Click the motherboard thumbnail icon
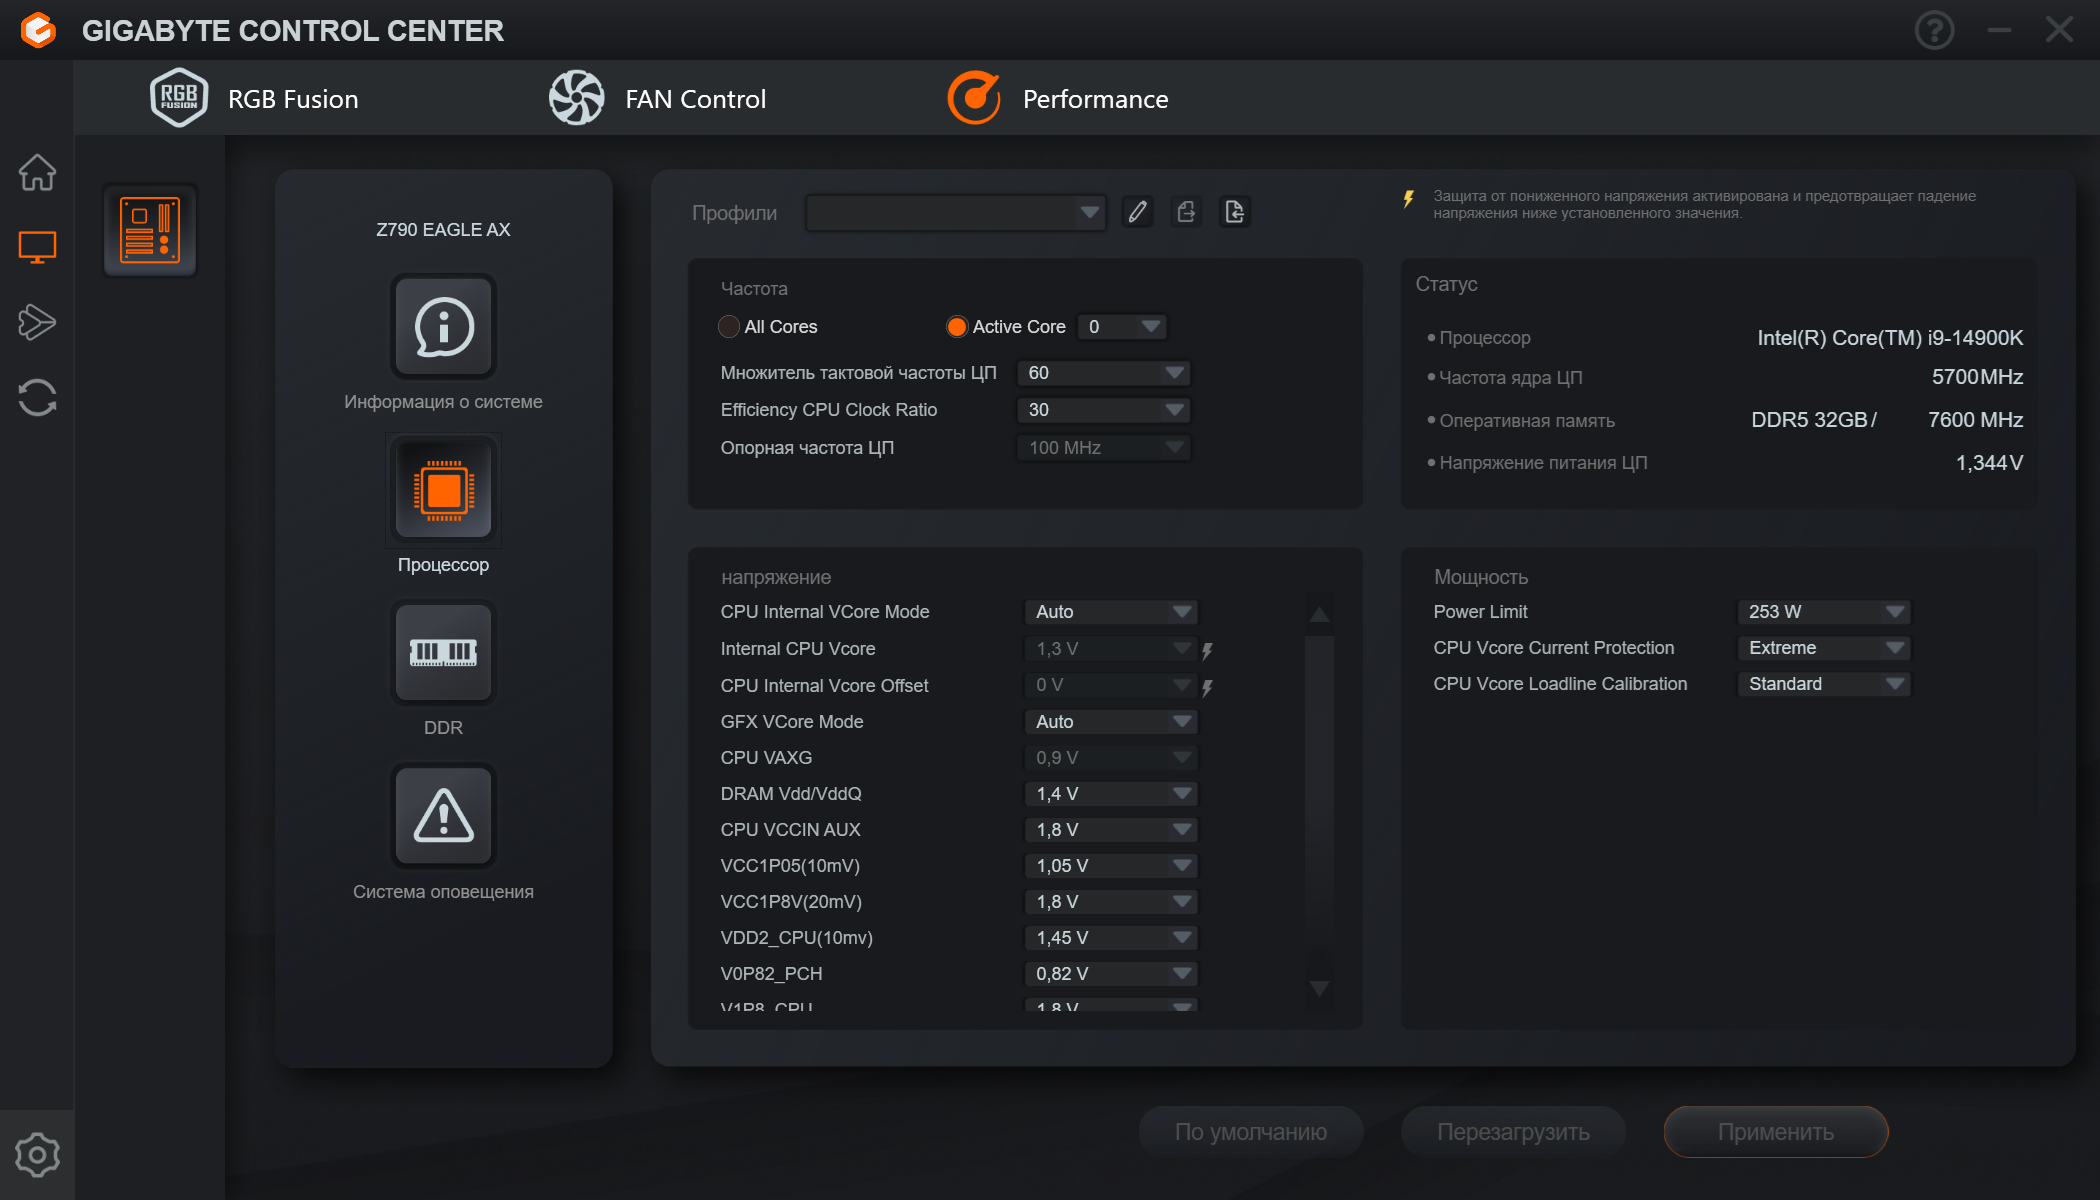This screenshot has width=2100, height=1200. coord(150,230)
